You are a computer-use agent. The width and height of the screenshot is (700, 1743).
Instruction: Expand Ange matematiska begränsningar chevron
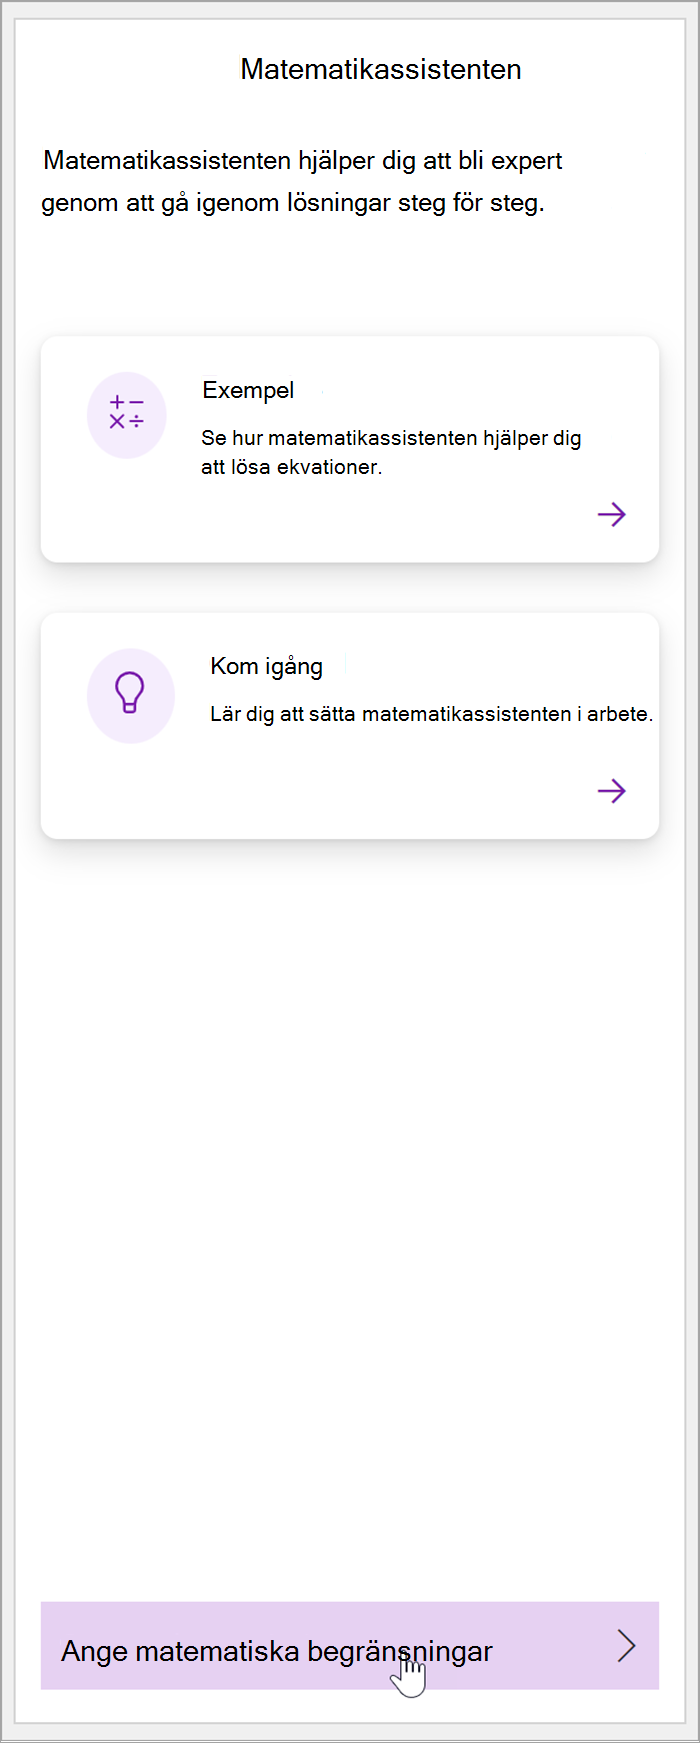[x=626, y=1645]
